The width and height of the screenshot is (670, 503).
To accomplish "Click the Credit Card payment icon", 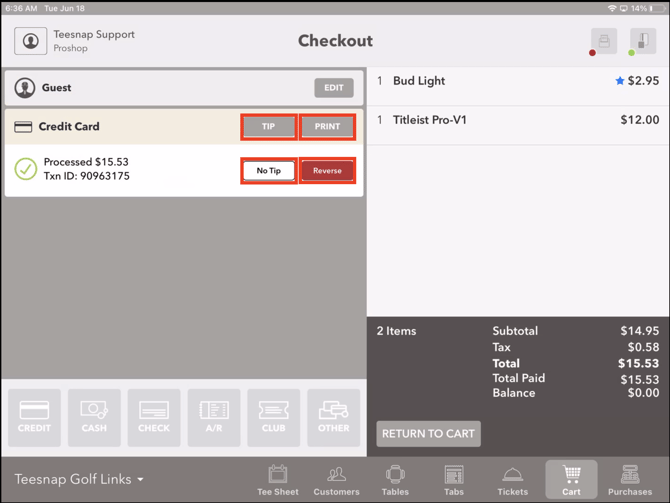I will (23, 127).
